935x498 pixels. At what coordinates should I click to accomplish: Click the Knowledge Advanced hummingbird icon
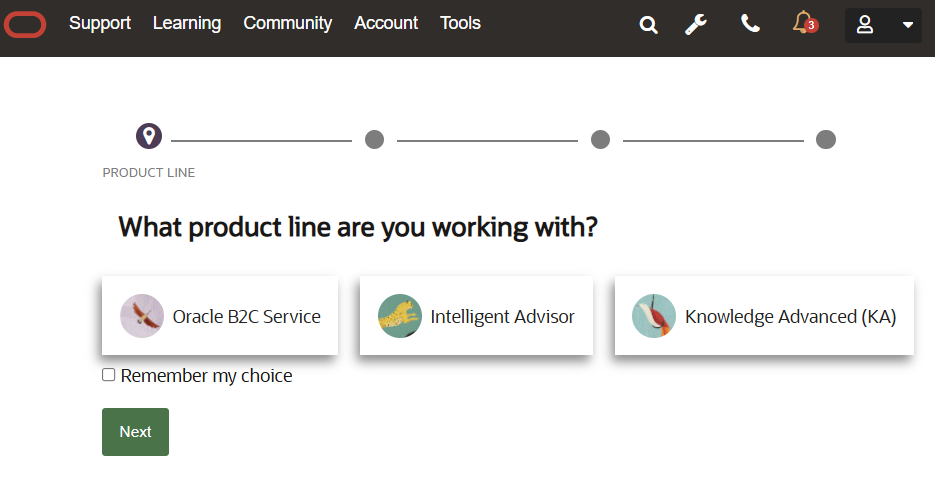point(654,316)
